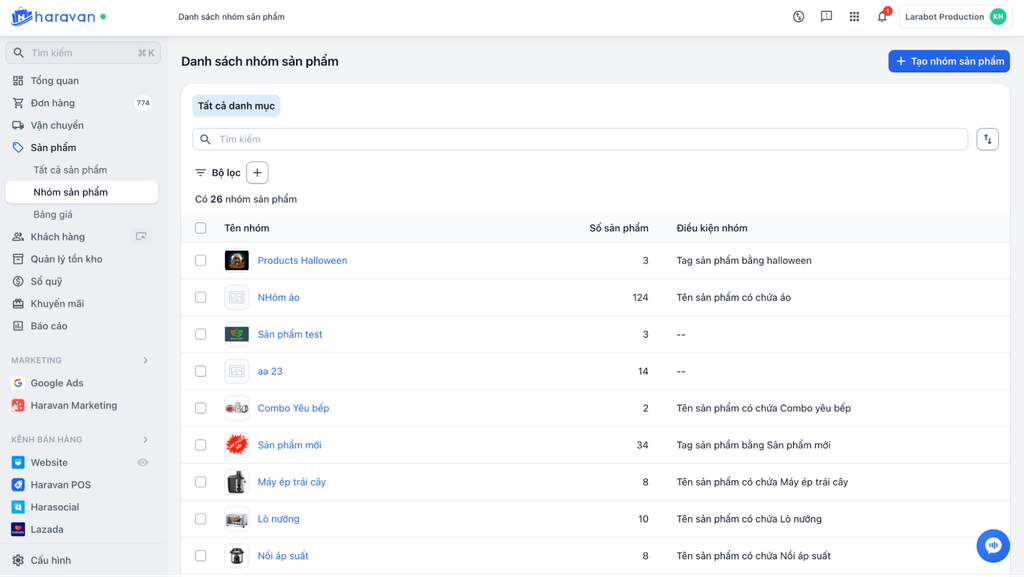Screen dimensions: 1024x577
Task: Select the Tất cả danh mục tab
Action: point(236,106)
